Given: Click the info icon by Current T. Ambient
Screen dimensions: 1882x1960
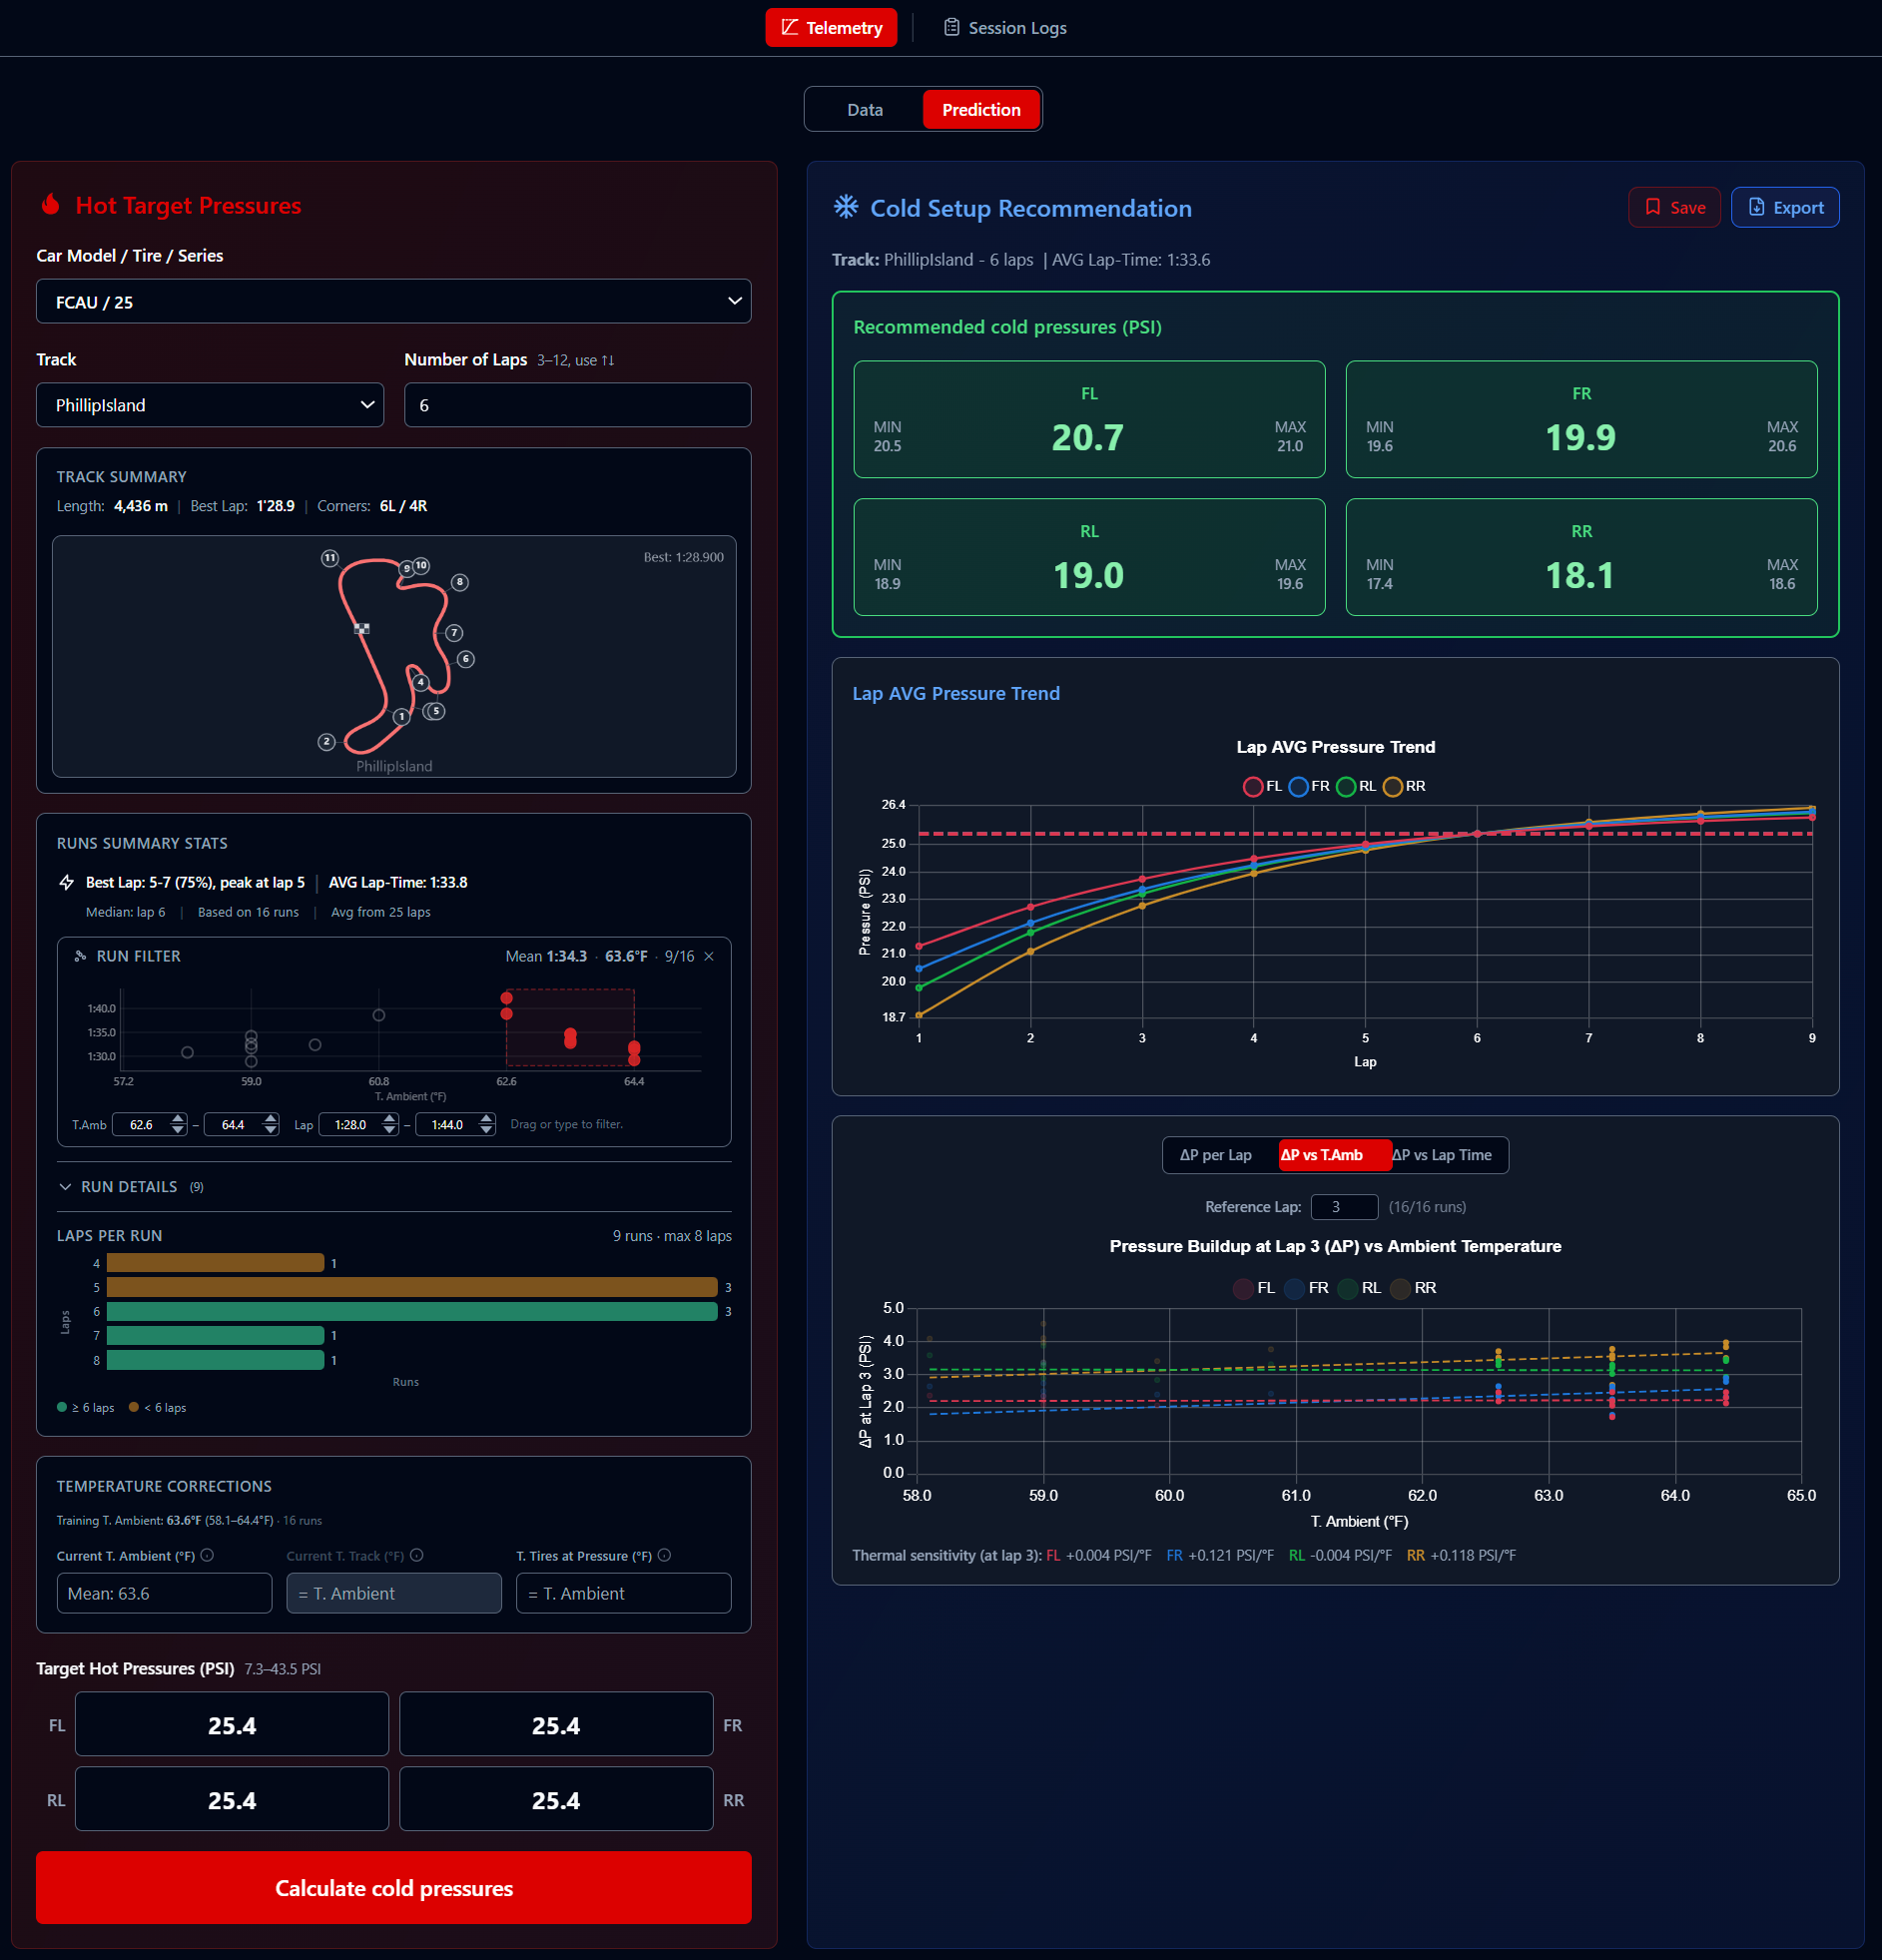Looking at the screenshot, I should point(207,1555).
